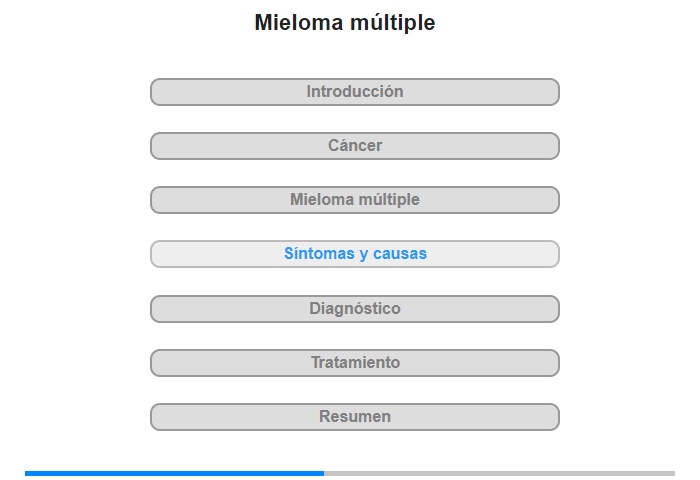The width and height of the screenshot is (700, 480).
Task: Click the blue filled part of the progress bar
Action: coord(175,473)
